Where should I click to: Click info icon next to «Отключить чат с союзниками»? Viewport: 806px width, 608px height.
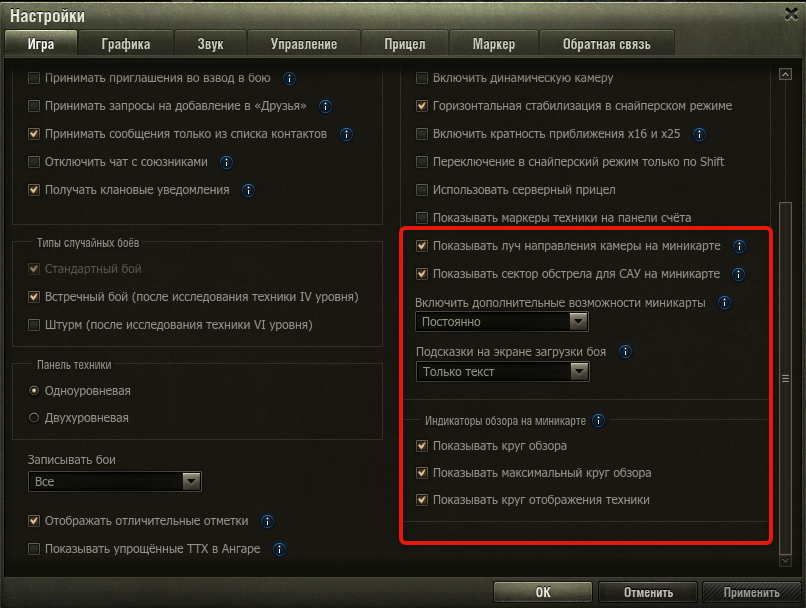click(x=226, y=162)
